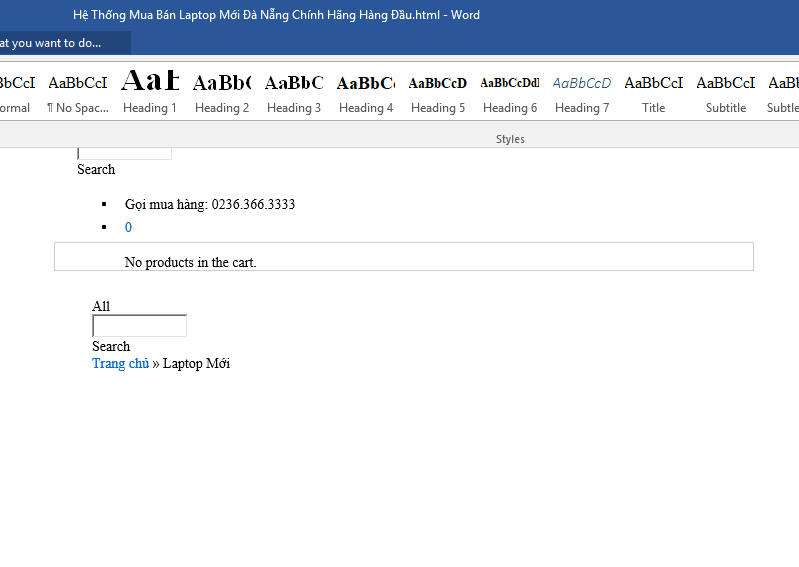Apply the Title style

coord(654,93)
